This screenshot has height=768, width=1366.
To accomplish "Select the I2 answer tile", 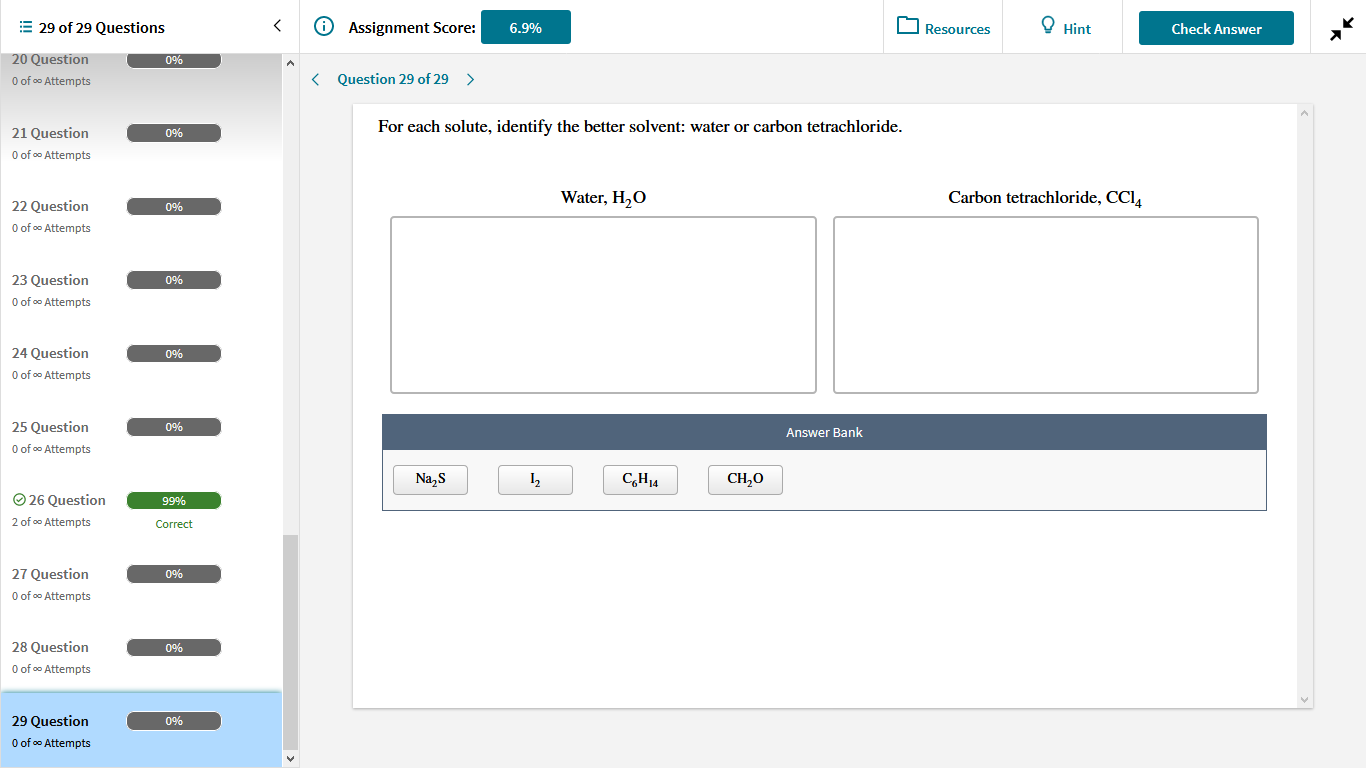I will point(535,480).
